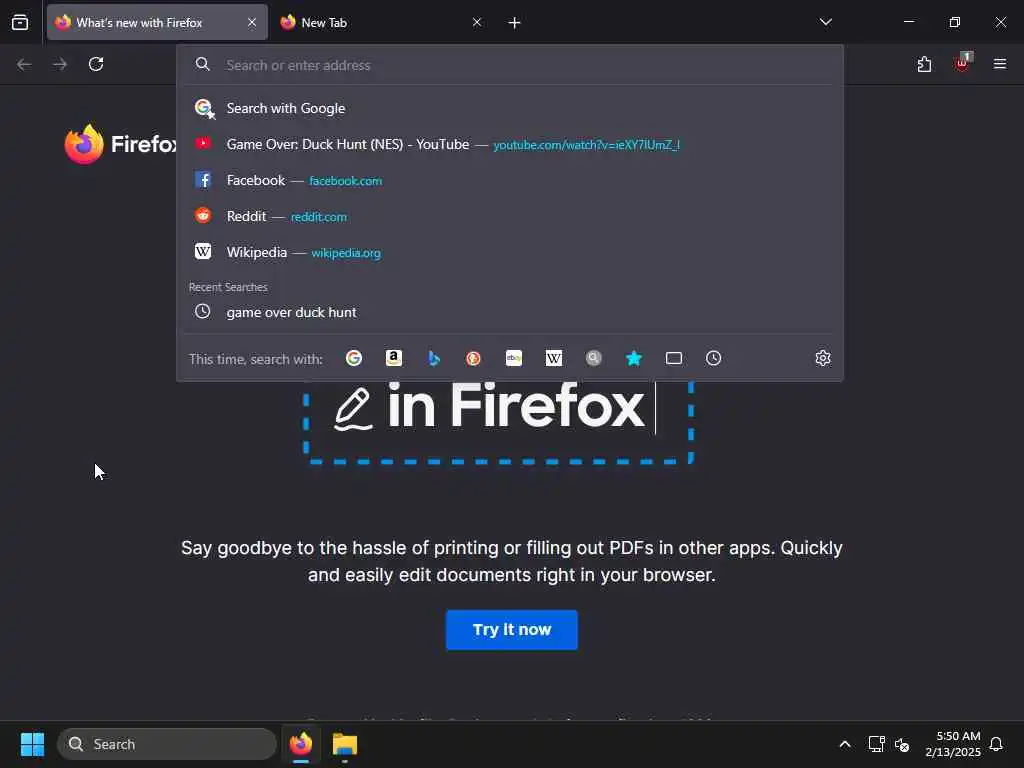Switch to the New Tab tab
Image resolution: width=1024 pixels, height=768 pixels.
point(382,22)
